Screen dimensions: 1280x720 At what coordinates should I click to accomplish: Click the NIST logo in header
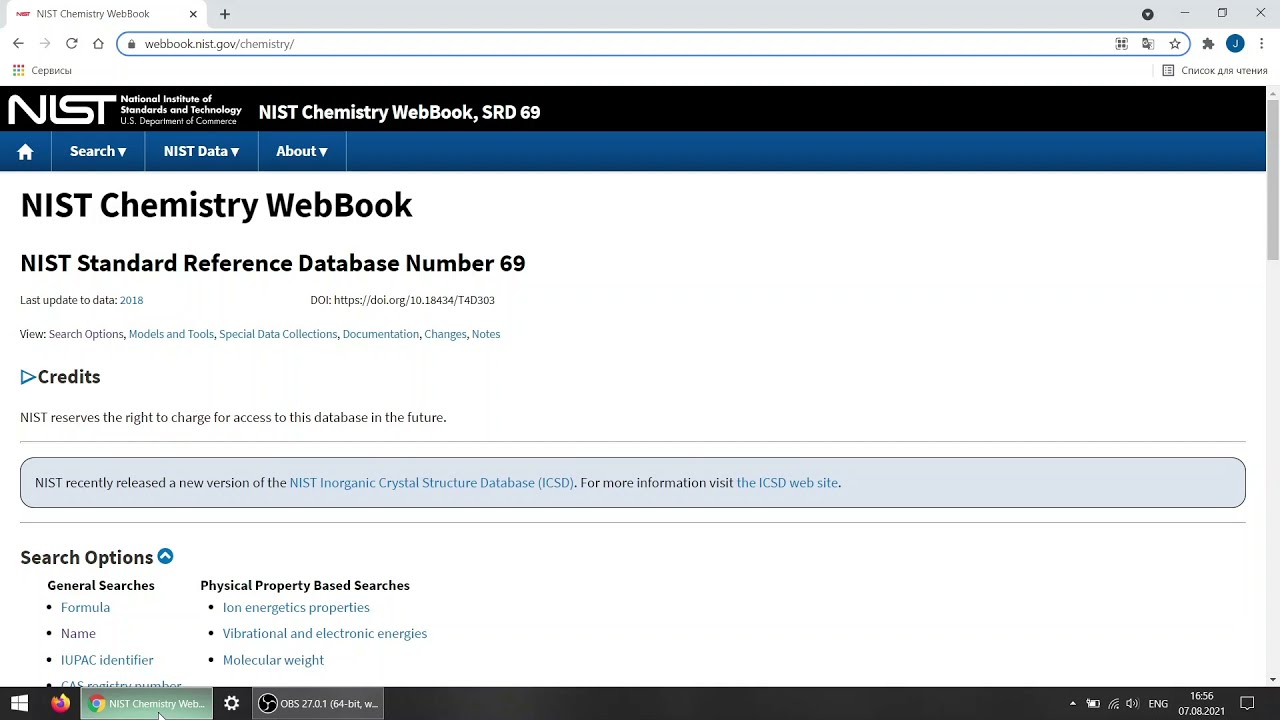[125, 110]
